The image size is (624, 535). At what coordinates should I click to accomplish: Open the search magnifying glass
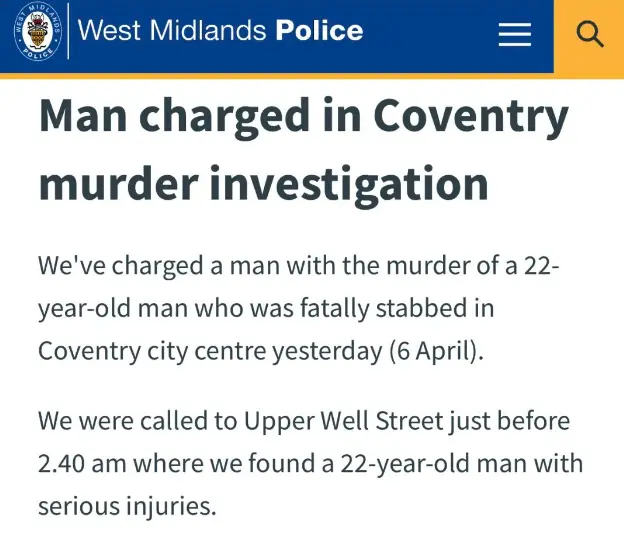[x=590, y=35]
